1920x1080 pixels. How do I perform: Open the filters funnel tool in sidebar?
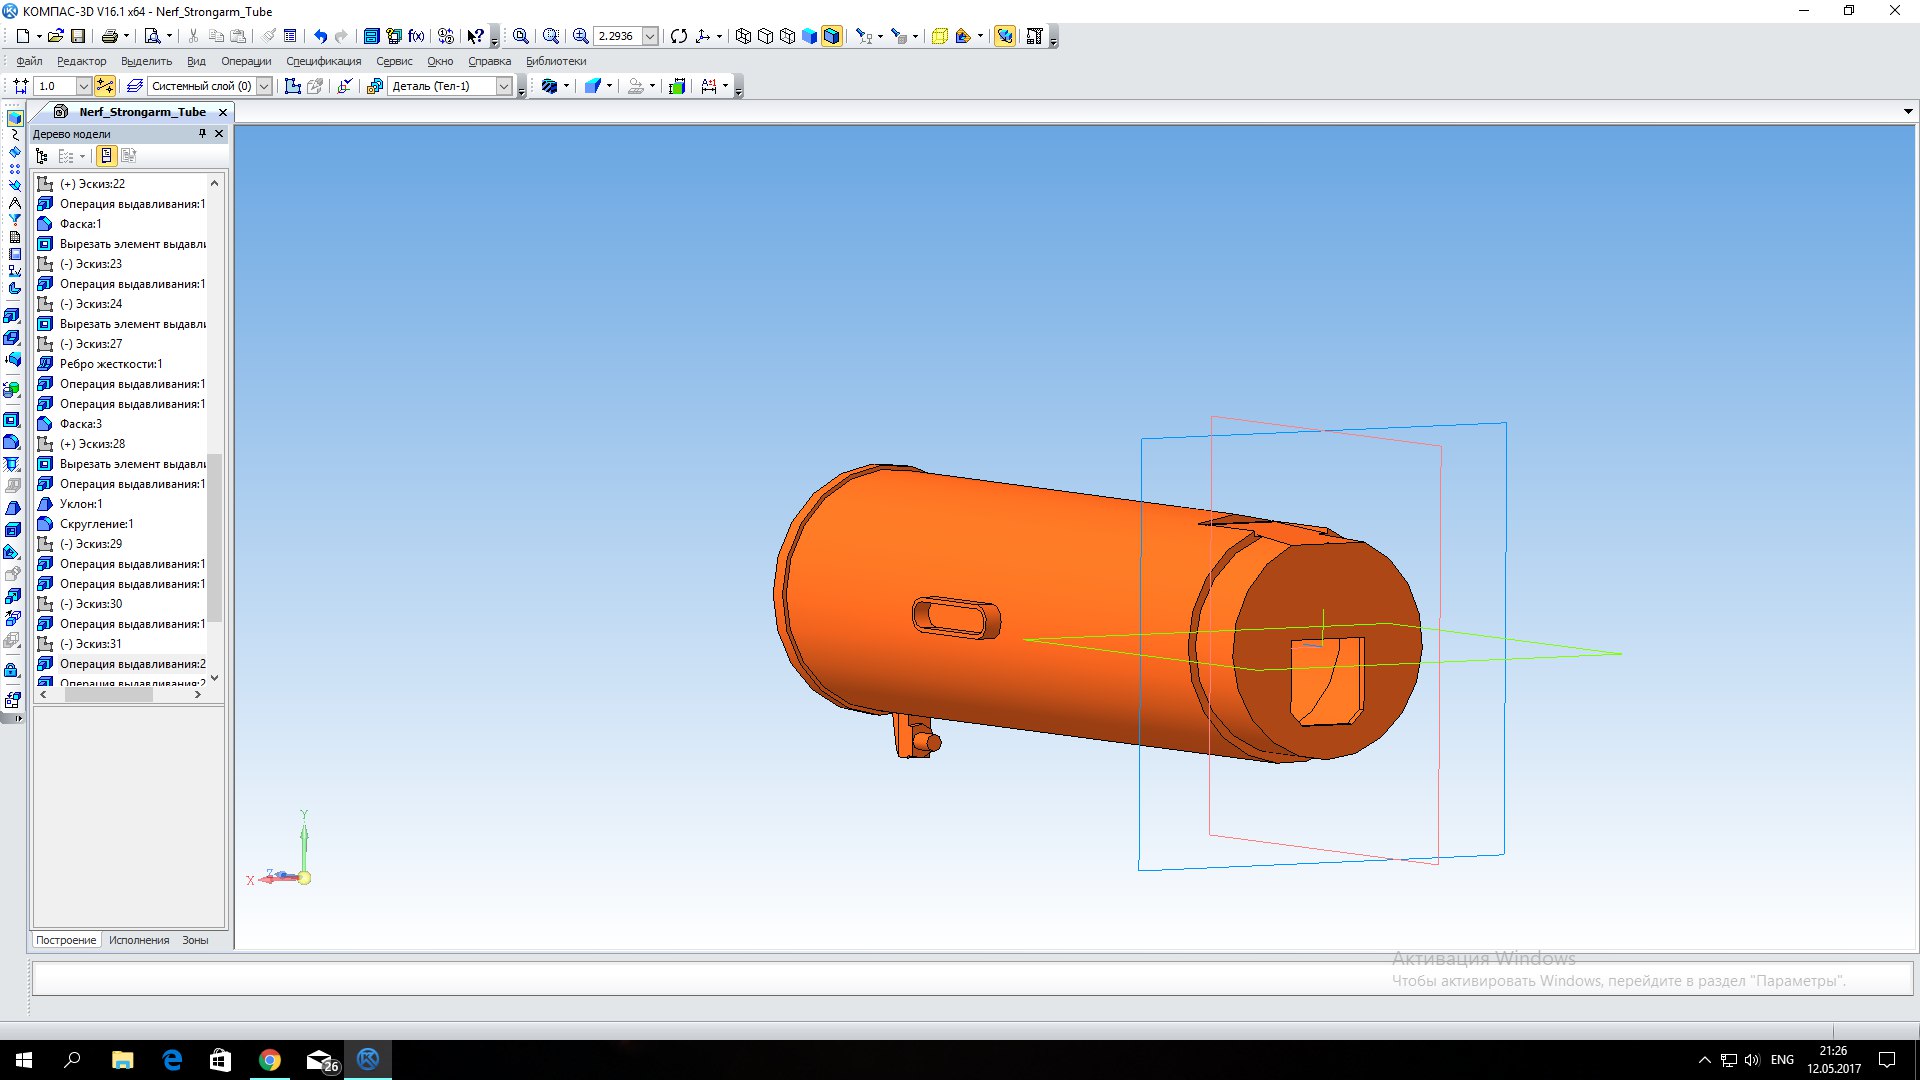click(14, 220)
